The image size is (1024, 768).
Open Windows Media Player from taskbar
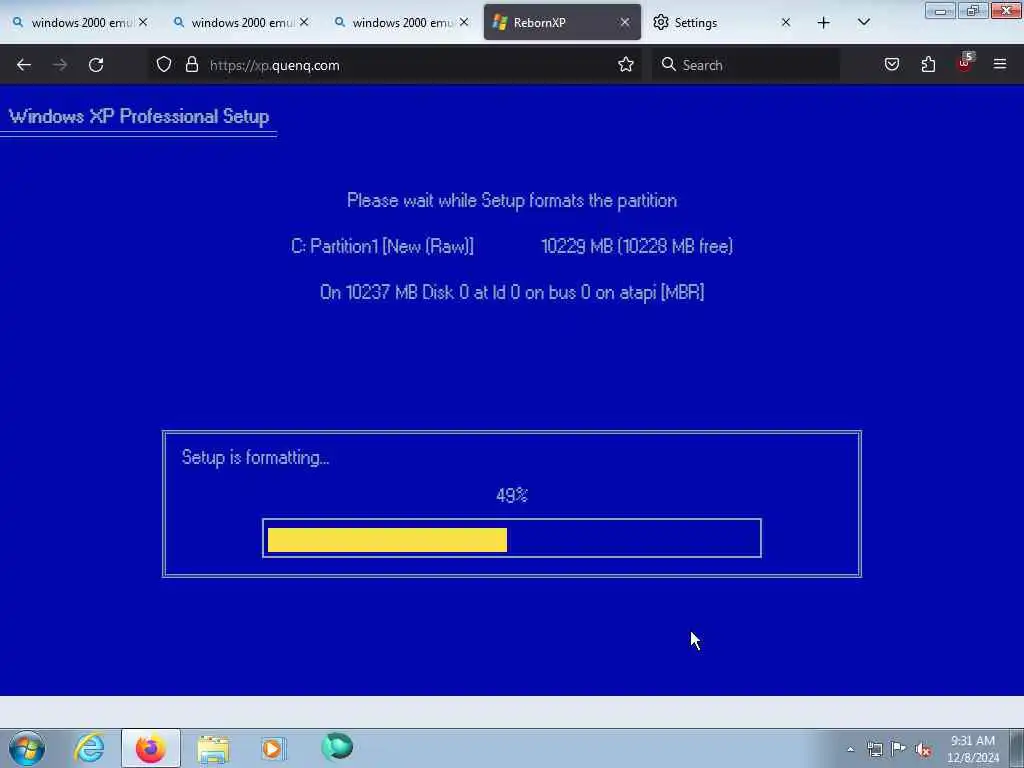[x=273, y=748]
